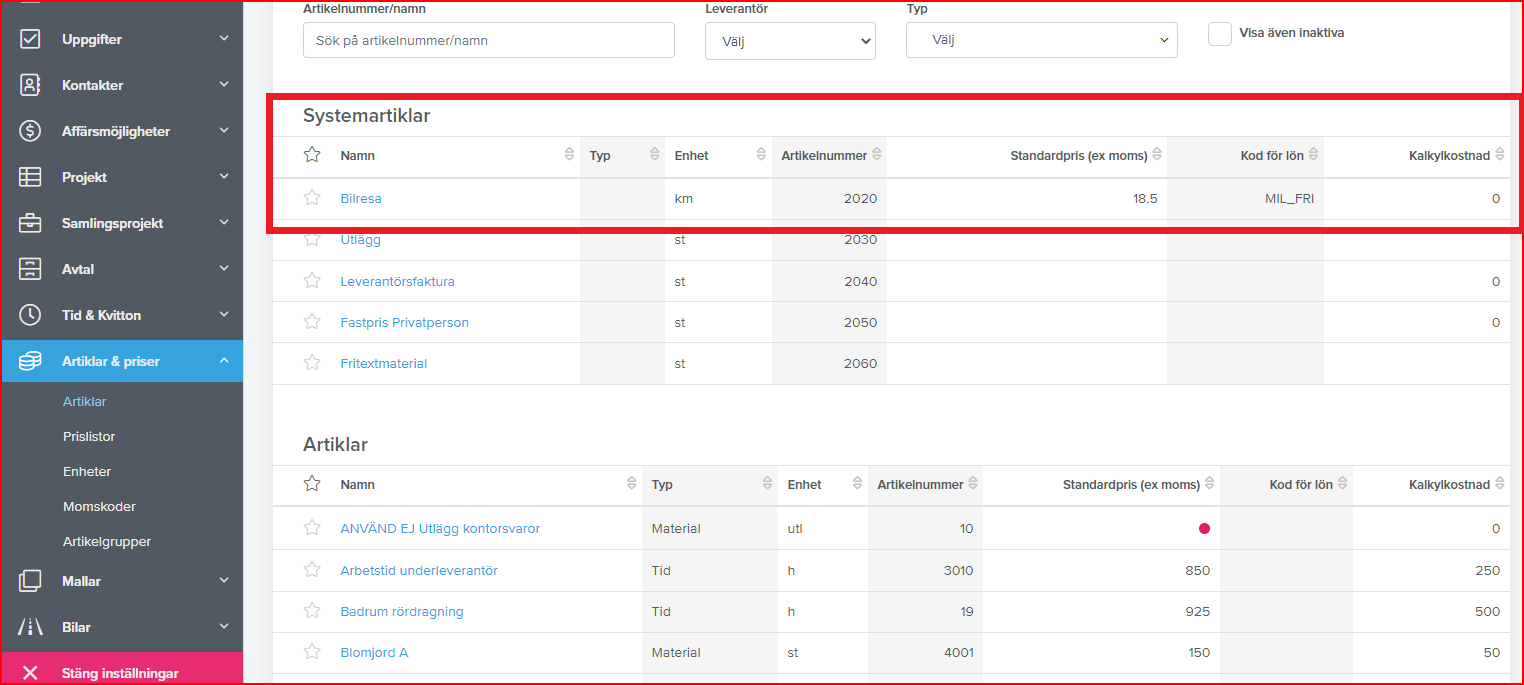This screenshot has width=1524, height=685.
Task: Expand the Mallar menu chevron
Action: pos(224,581)
